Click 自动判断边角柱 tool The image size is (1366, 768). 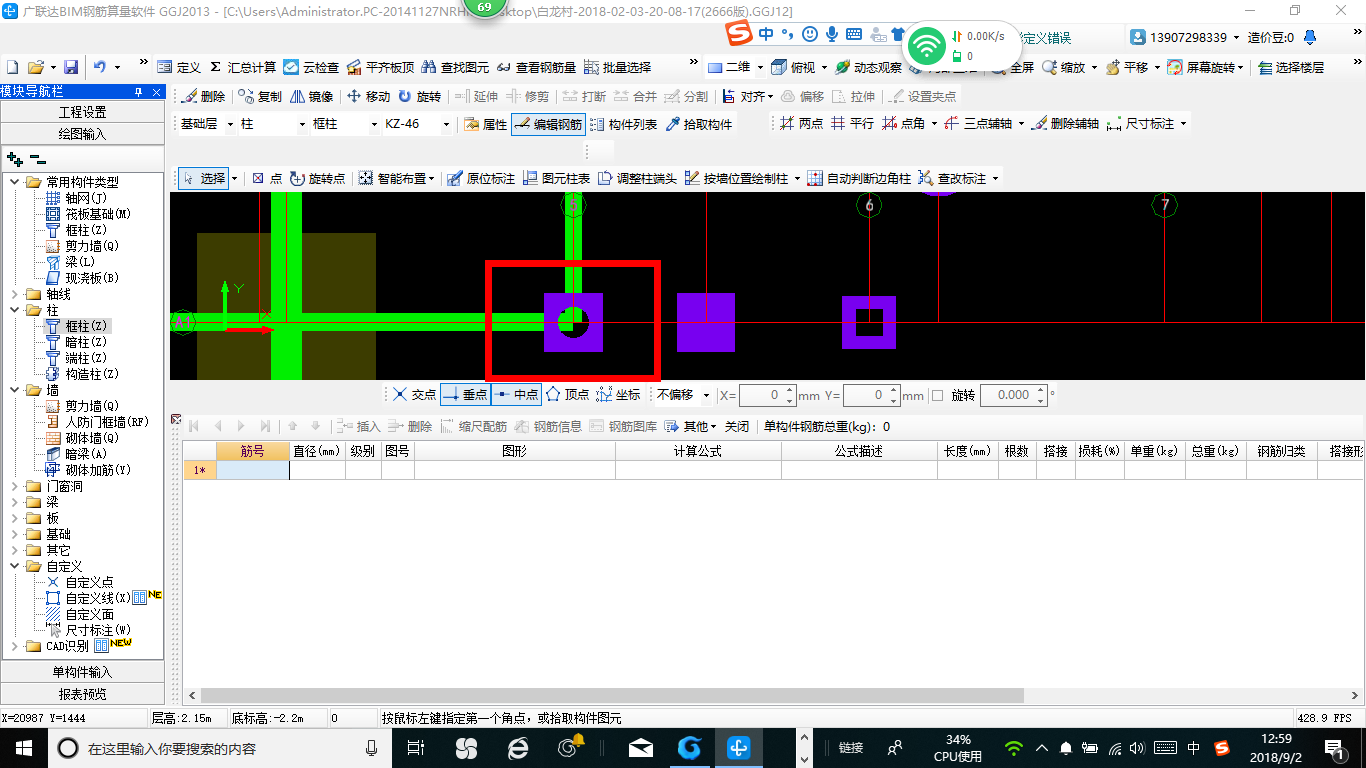pos(859,179)
